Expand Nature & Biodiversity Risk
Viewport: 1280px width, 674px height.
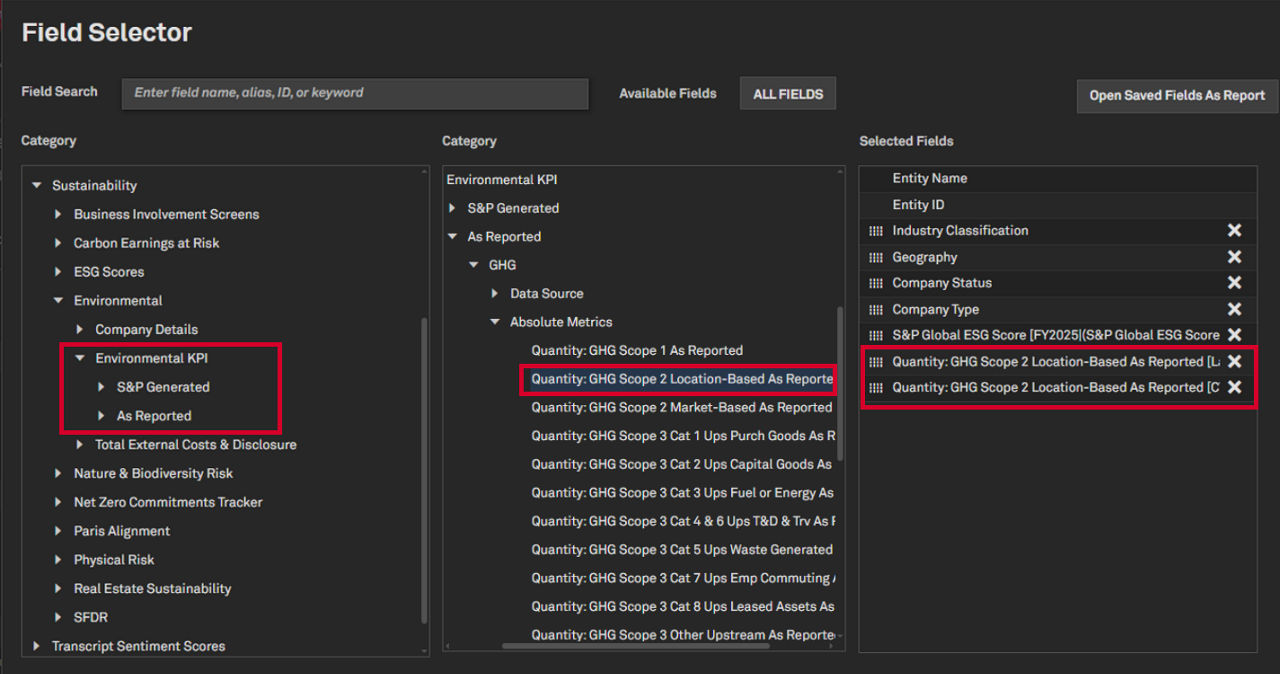(58, 473)
